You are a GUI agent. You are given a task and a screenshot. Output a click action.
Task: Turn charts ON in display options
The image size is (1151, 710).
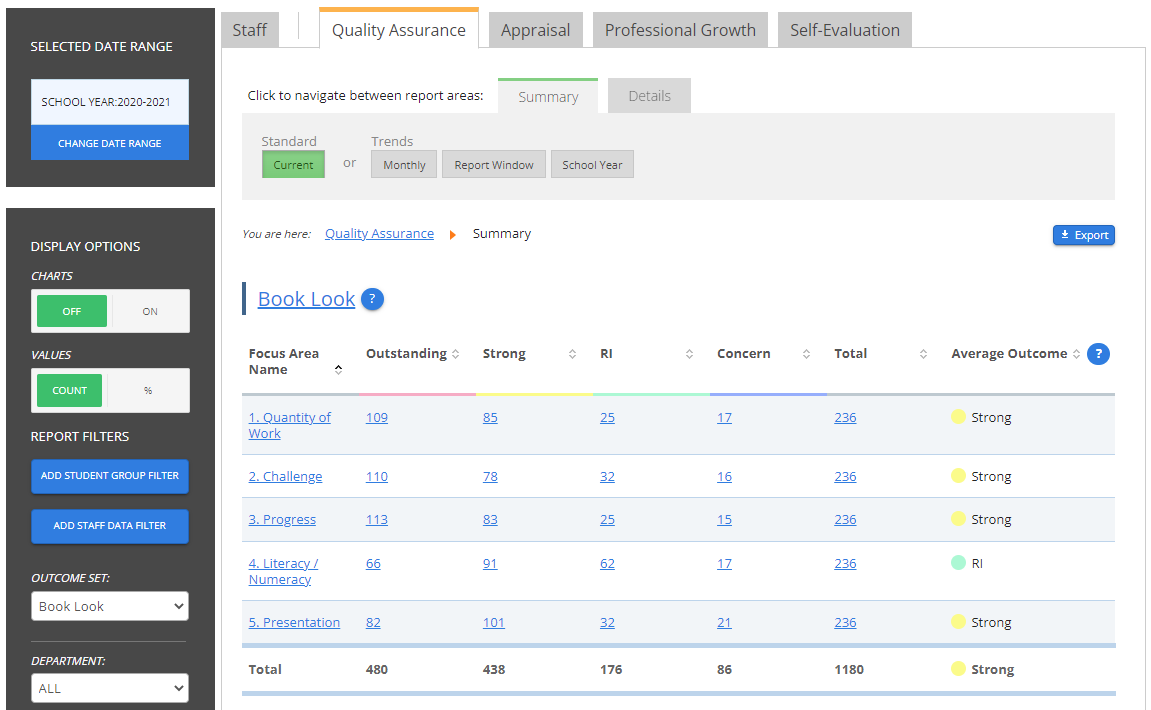[150, 311]
